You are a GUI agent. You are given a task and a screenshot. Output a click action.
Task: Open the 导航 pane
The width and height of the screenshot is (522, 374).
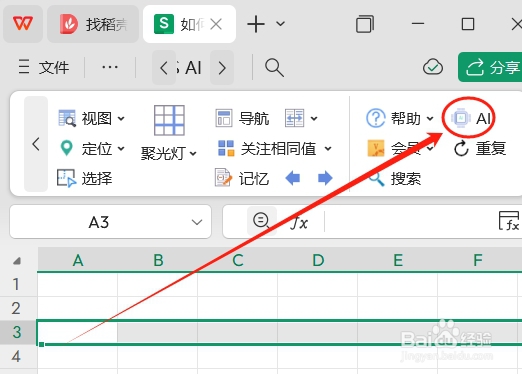[242, 118]
